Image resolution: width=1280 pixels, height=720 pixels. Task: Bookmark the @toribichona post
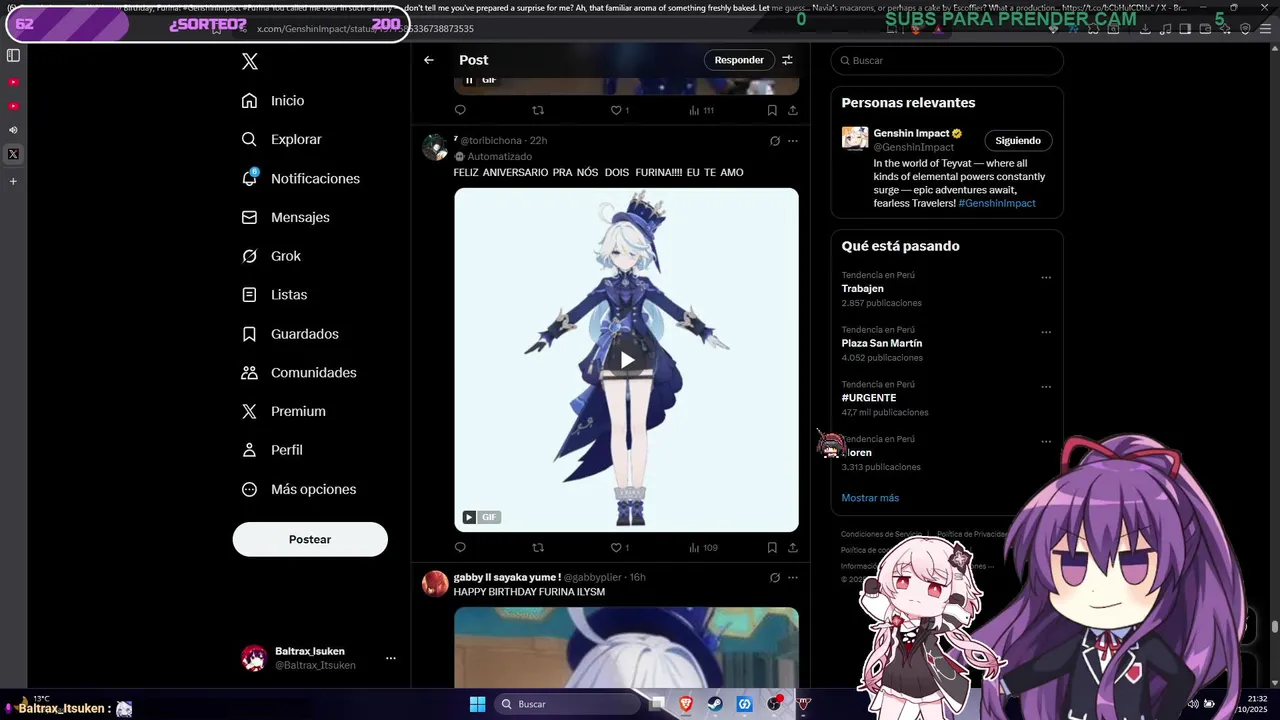point(772,547)
